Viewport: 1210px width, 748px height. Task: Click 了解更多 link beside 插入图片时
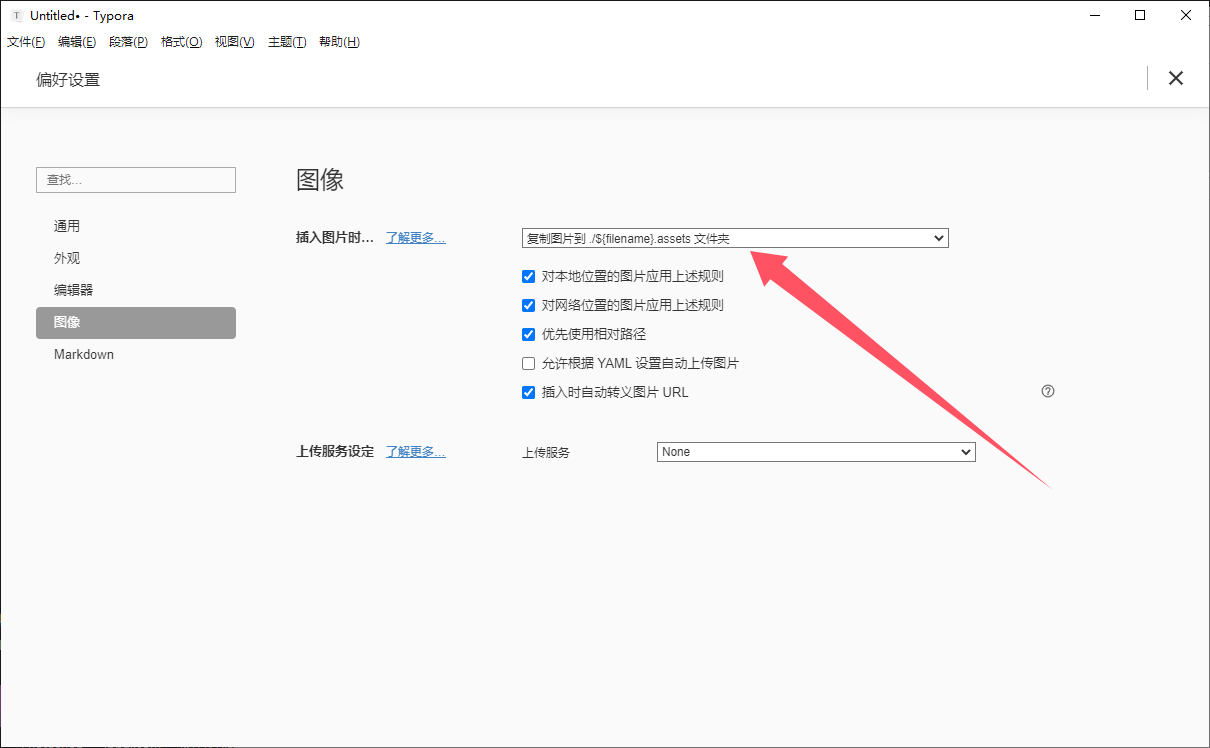coord(416,237)
